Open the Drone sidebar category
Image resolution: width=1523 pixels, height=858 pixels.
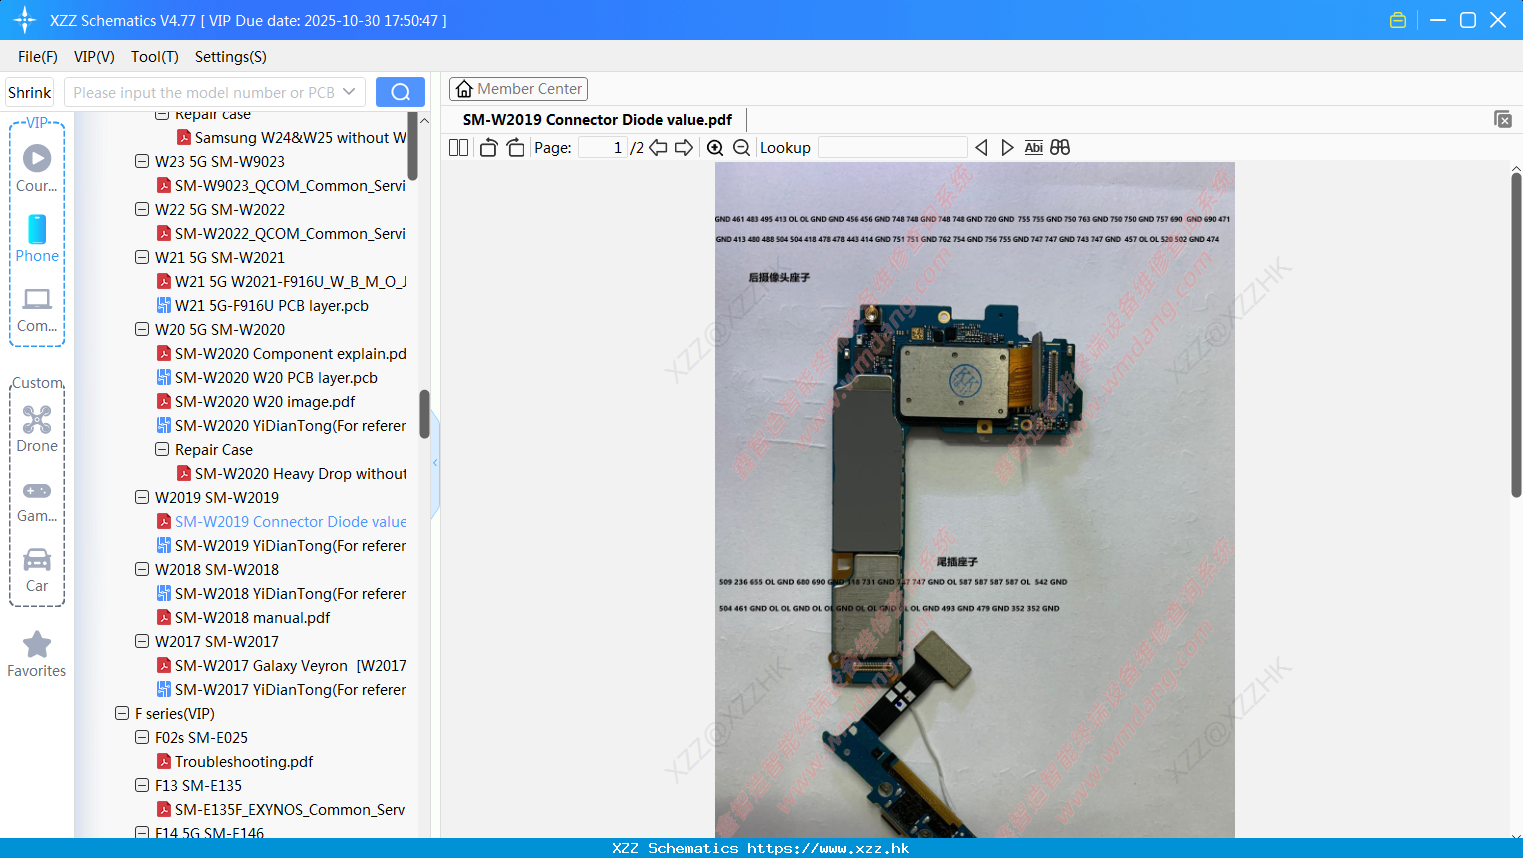(37, 429)
